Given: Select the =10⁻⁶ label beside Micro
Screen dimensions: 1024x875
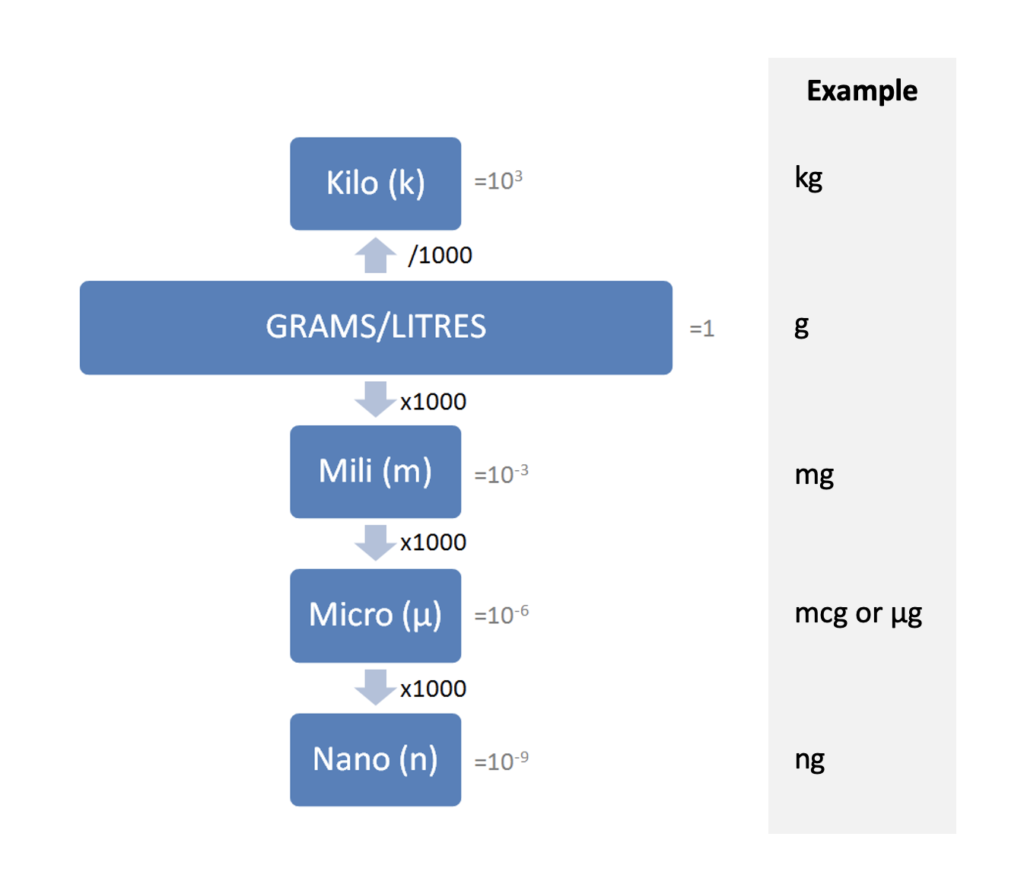Looking at the screenshot, I should pyautogui.click(x=501, y=613).
